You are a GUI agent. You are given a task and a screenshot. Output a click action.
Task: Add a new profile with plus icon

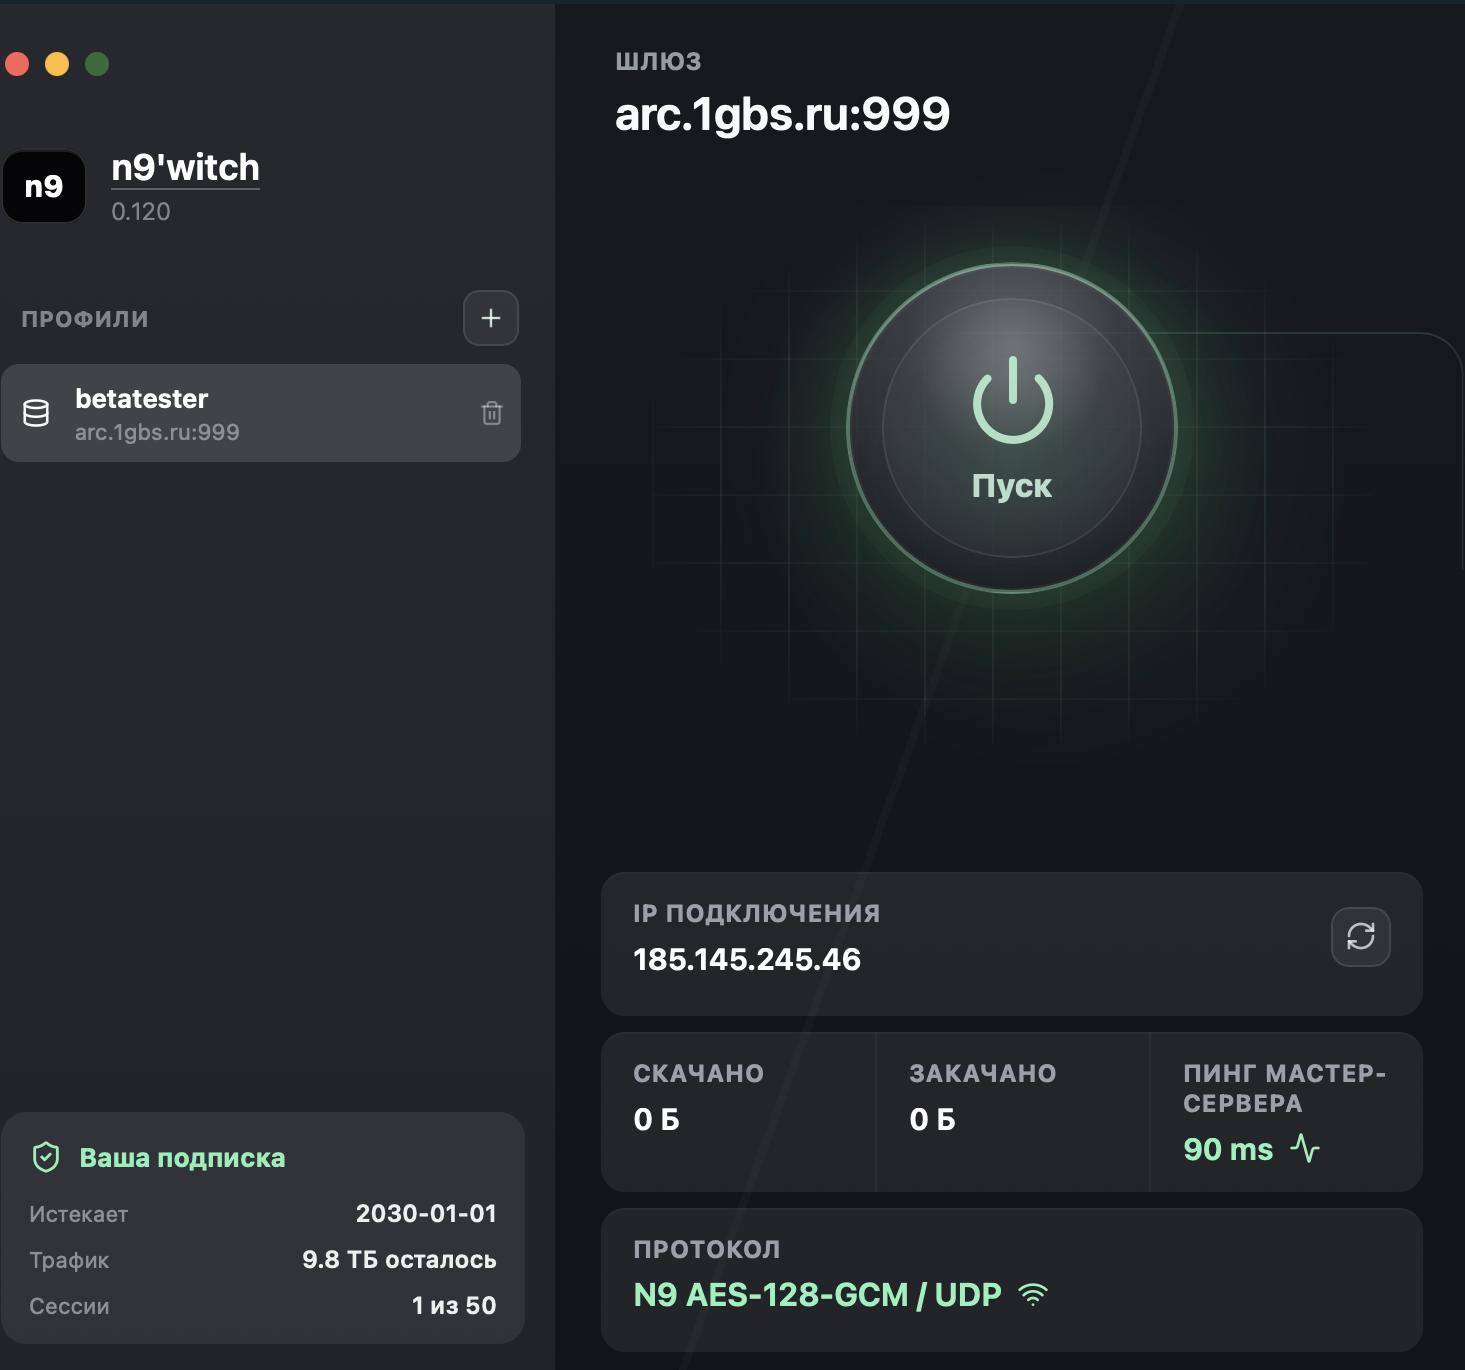click(x=490, y=318)
